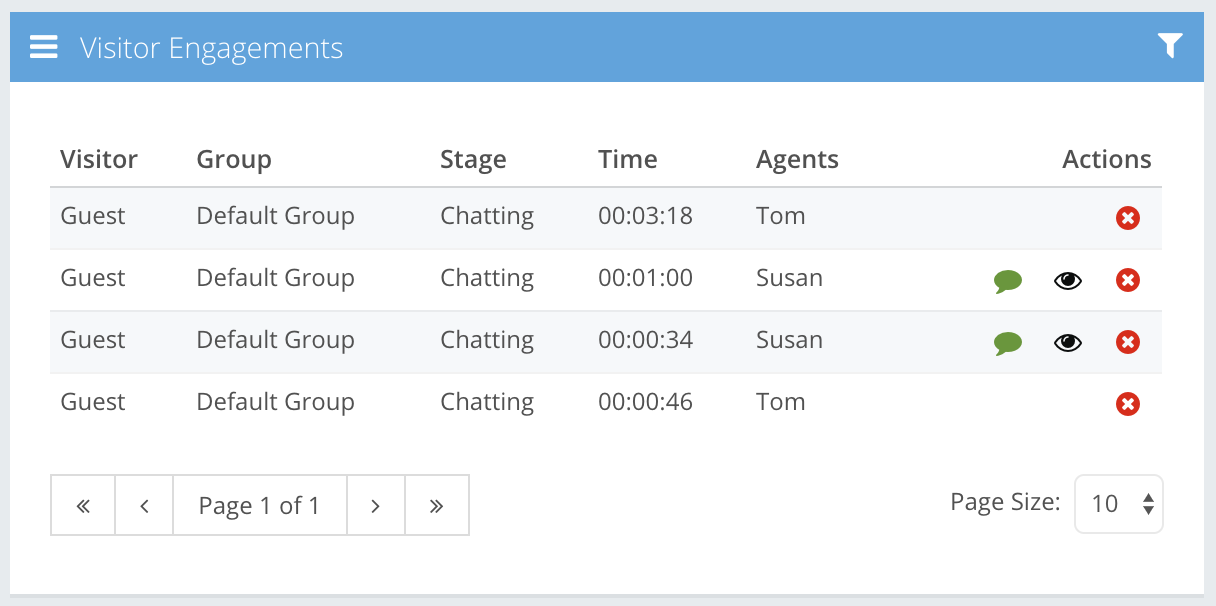Jump to last page with double-right arrow
Viewport: 1216px width, 606px height.
pos(436,505)
